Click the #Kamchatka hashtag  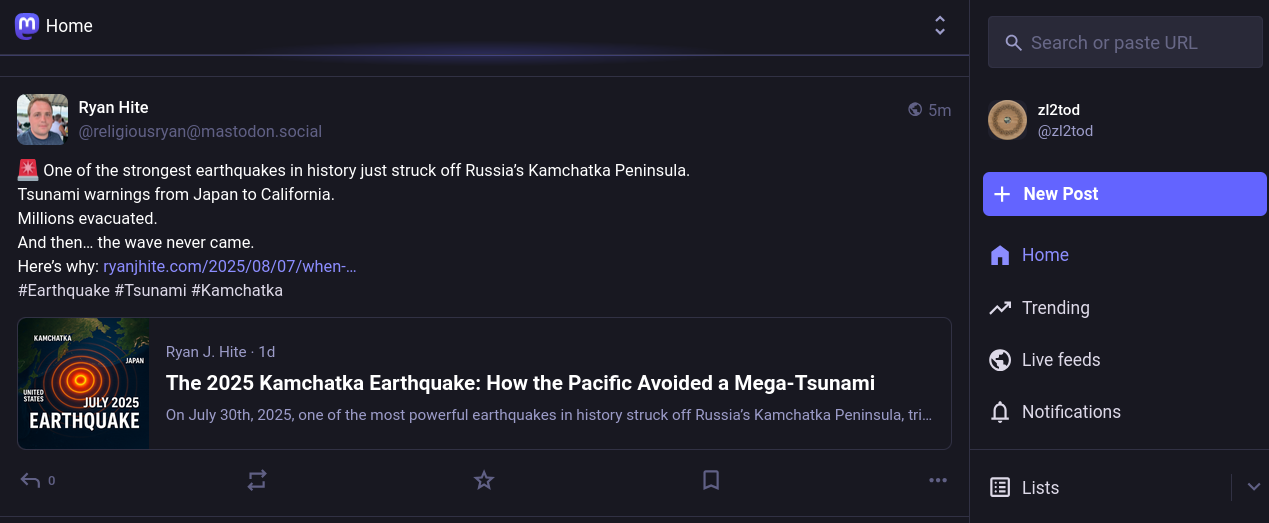237,291
